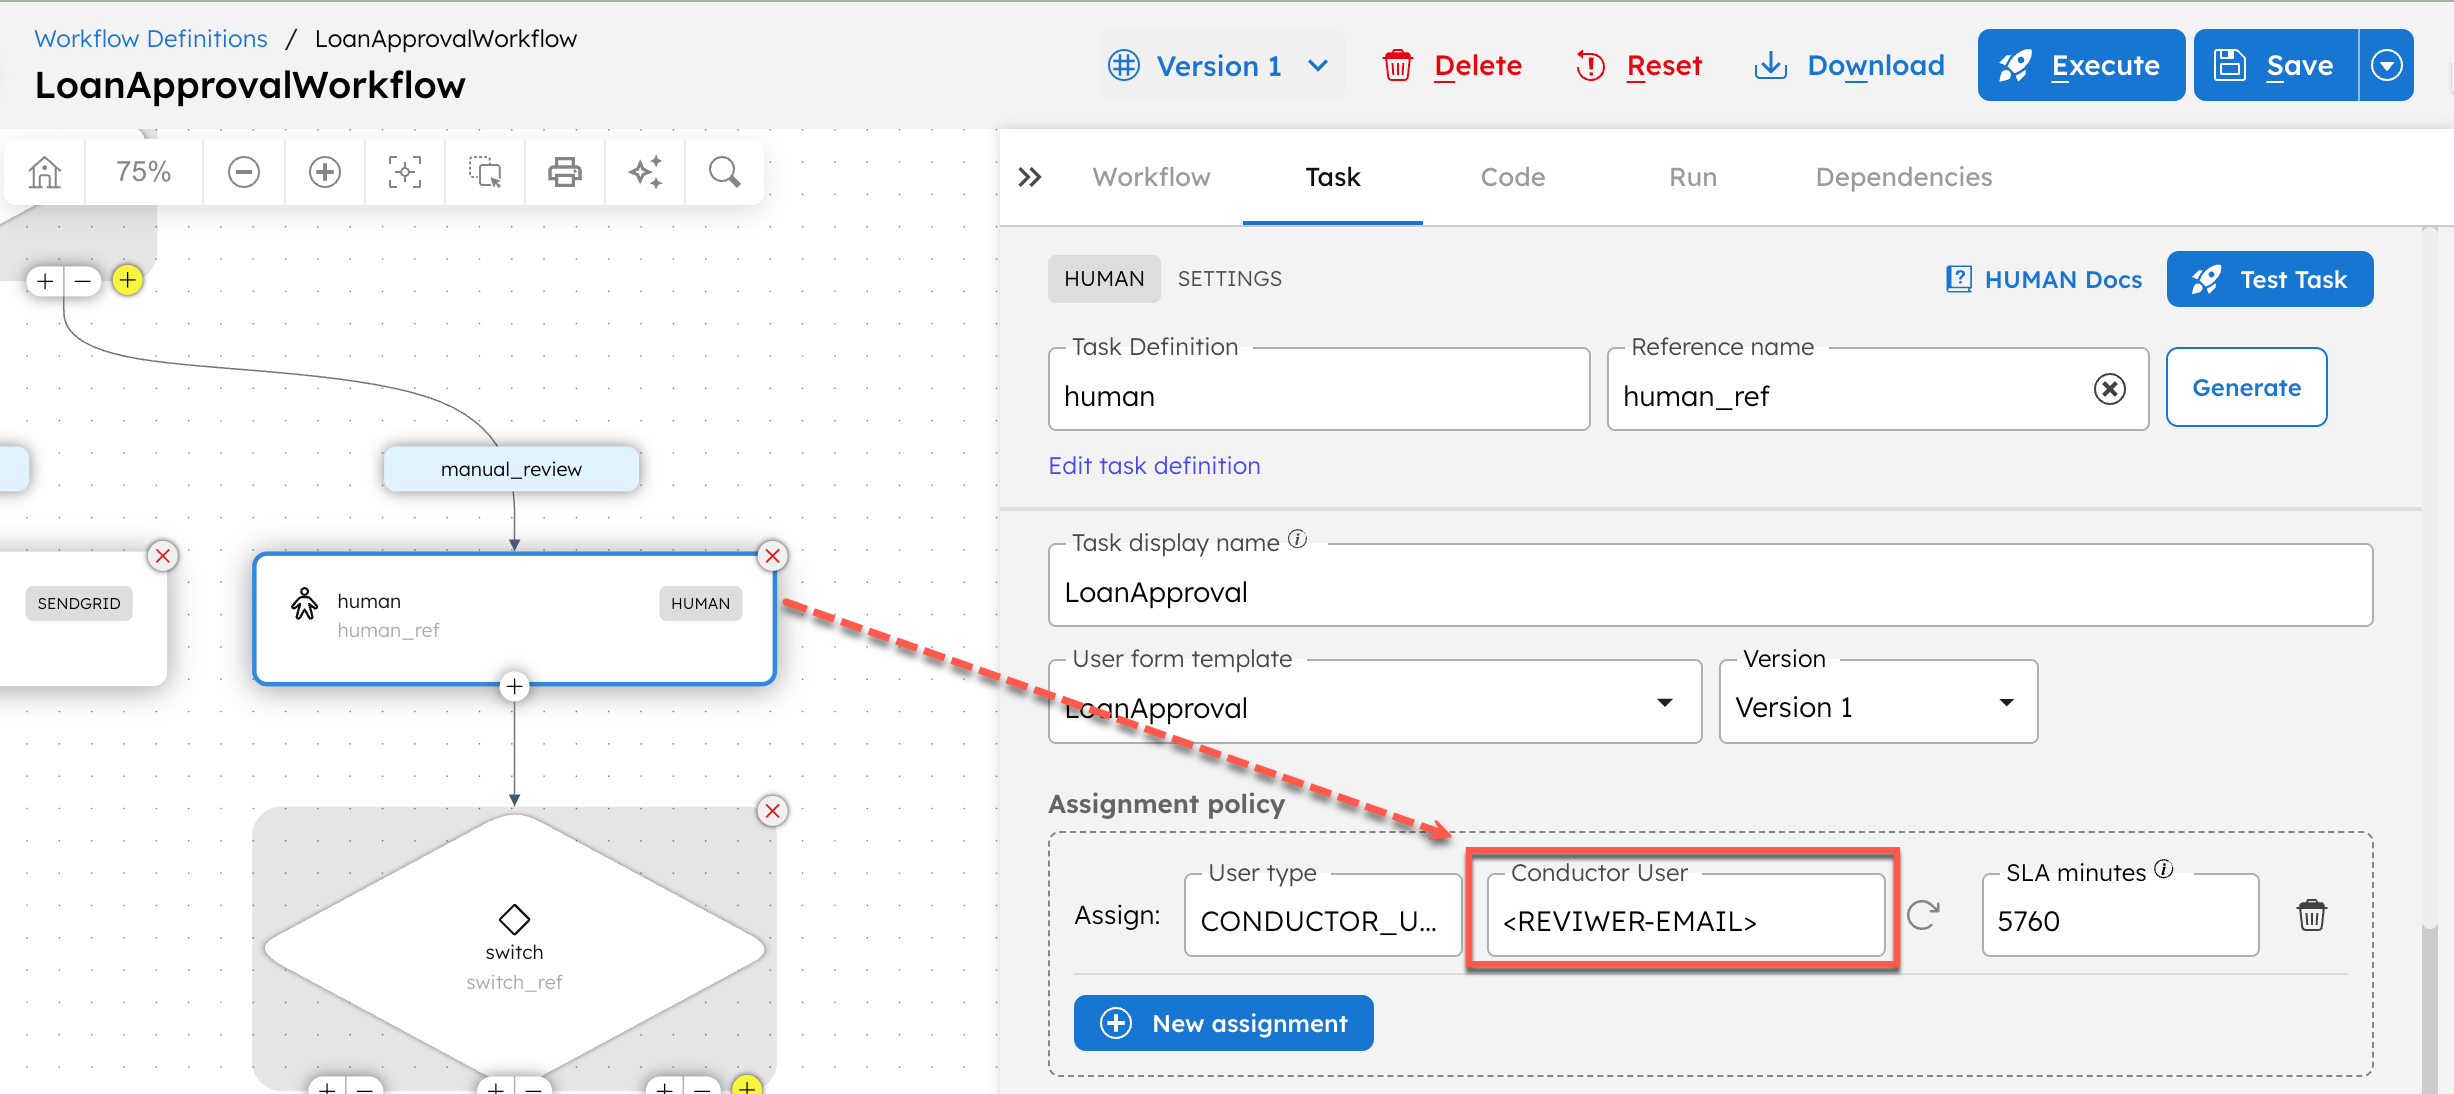Select the HUMAN sub-tab
This screenshot has width=2454, height=1094.
(x=1104, y=279)
